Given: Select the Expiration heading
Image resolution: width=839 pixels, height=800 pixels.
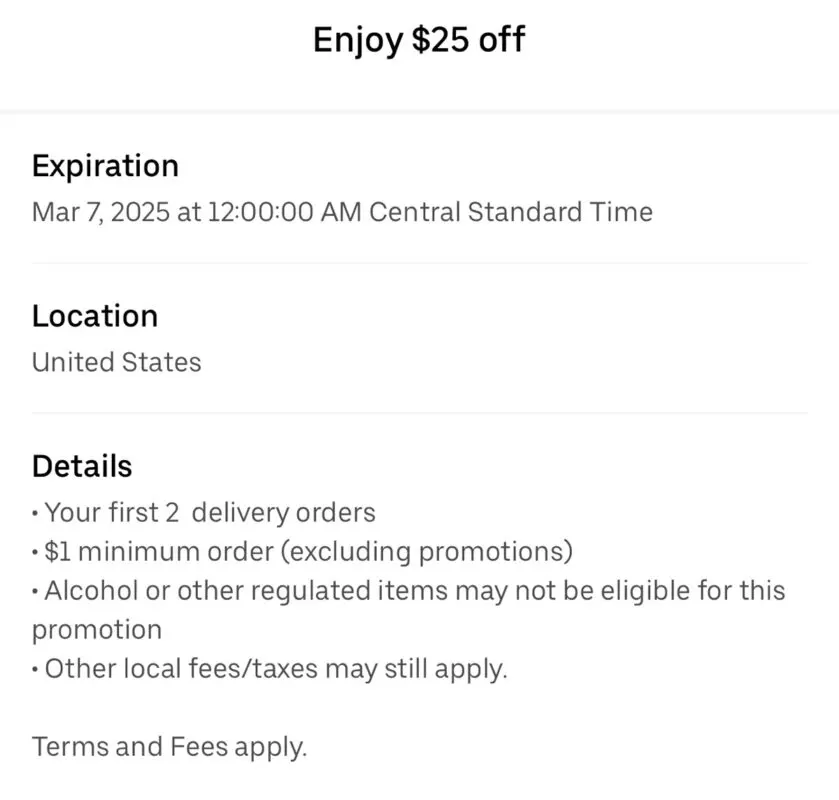Looking at the screenshot, I should click(x=105, y=166).
